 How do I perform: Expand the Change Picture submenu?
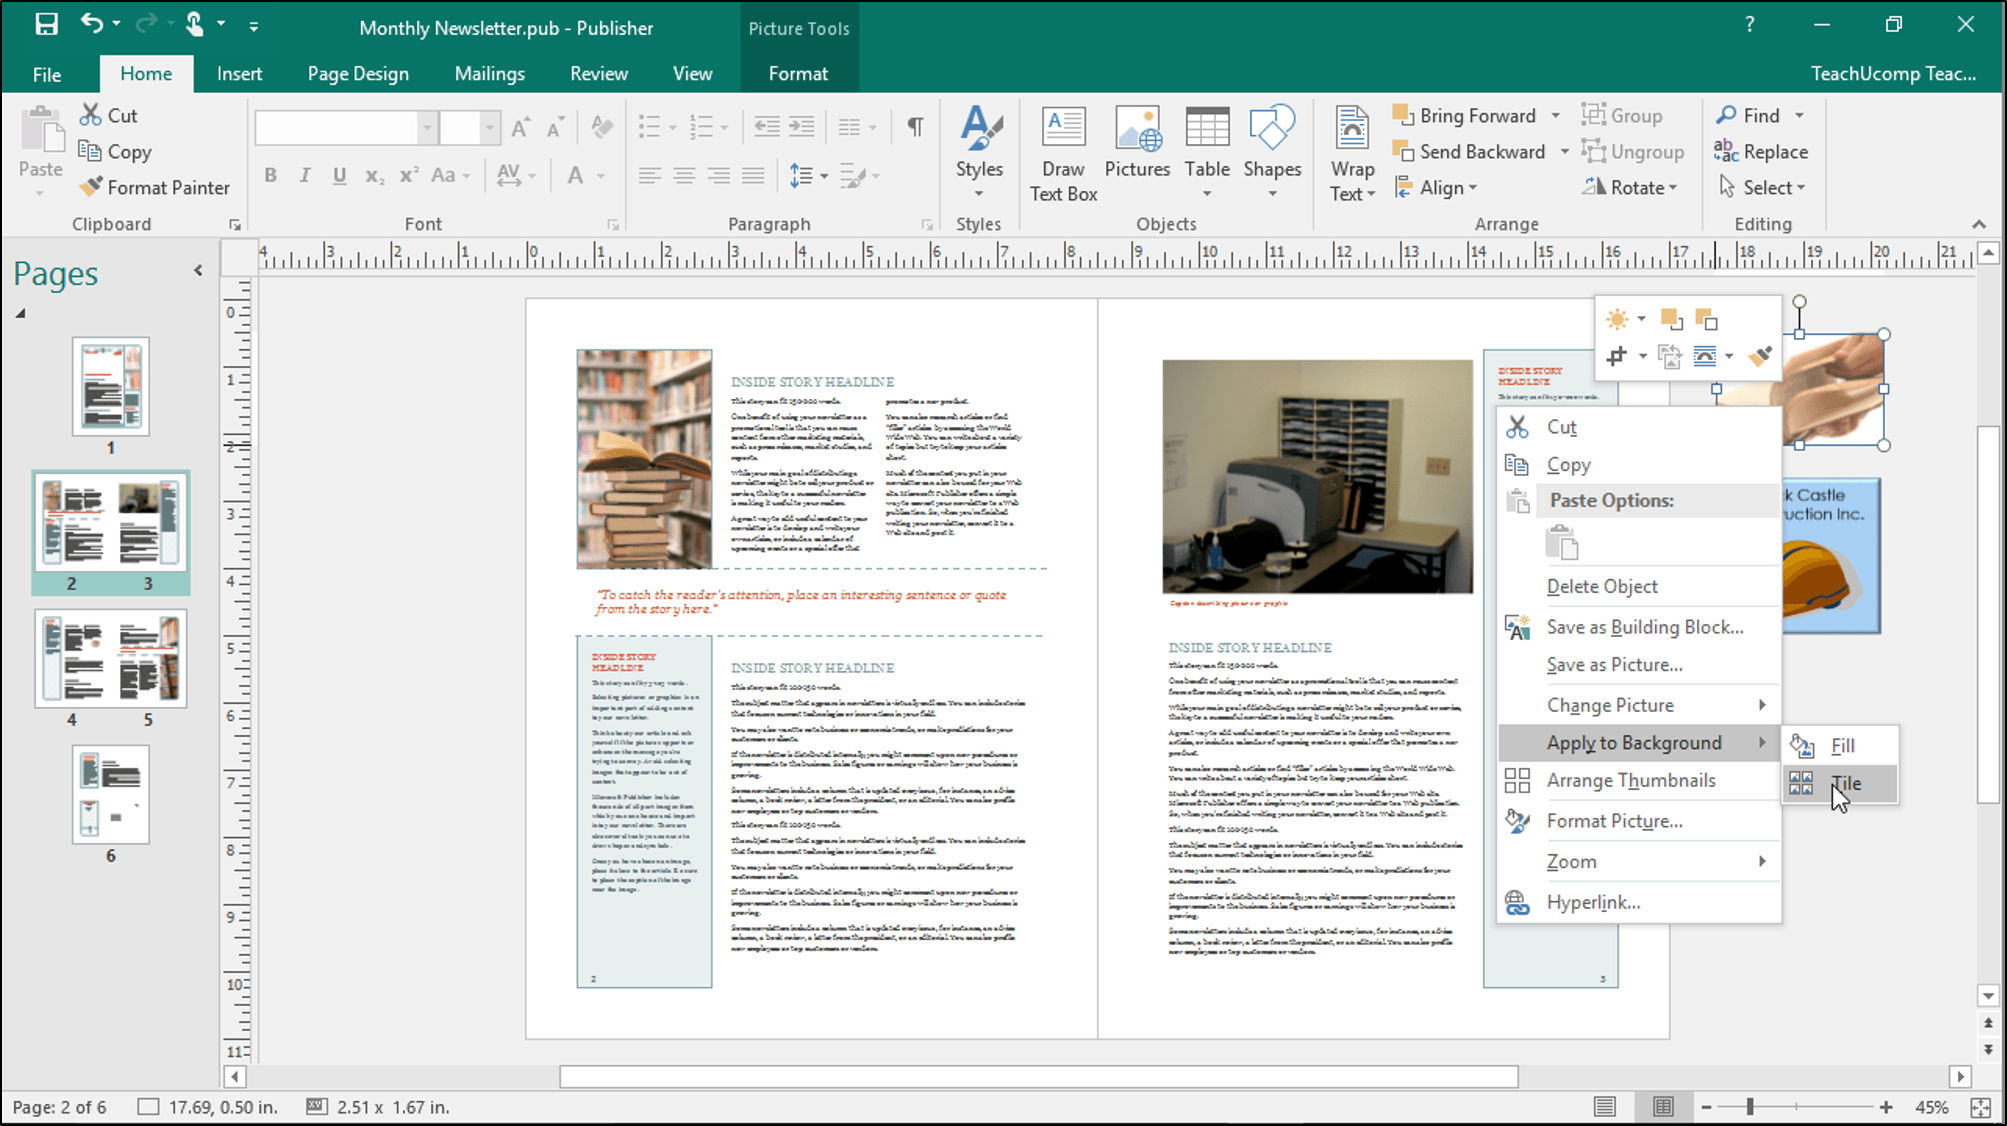click(x=1610, y=705)
